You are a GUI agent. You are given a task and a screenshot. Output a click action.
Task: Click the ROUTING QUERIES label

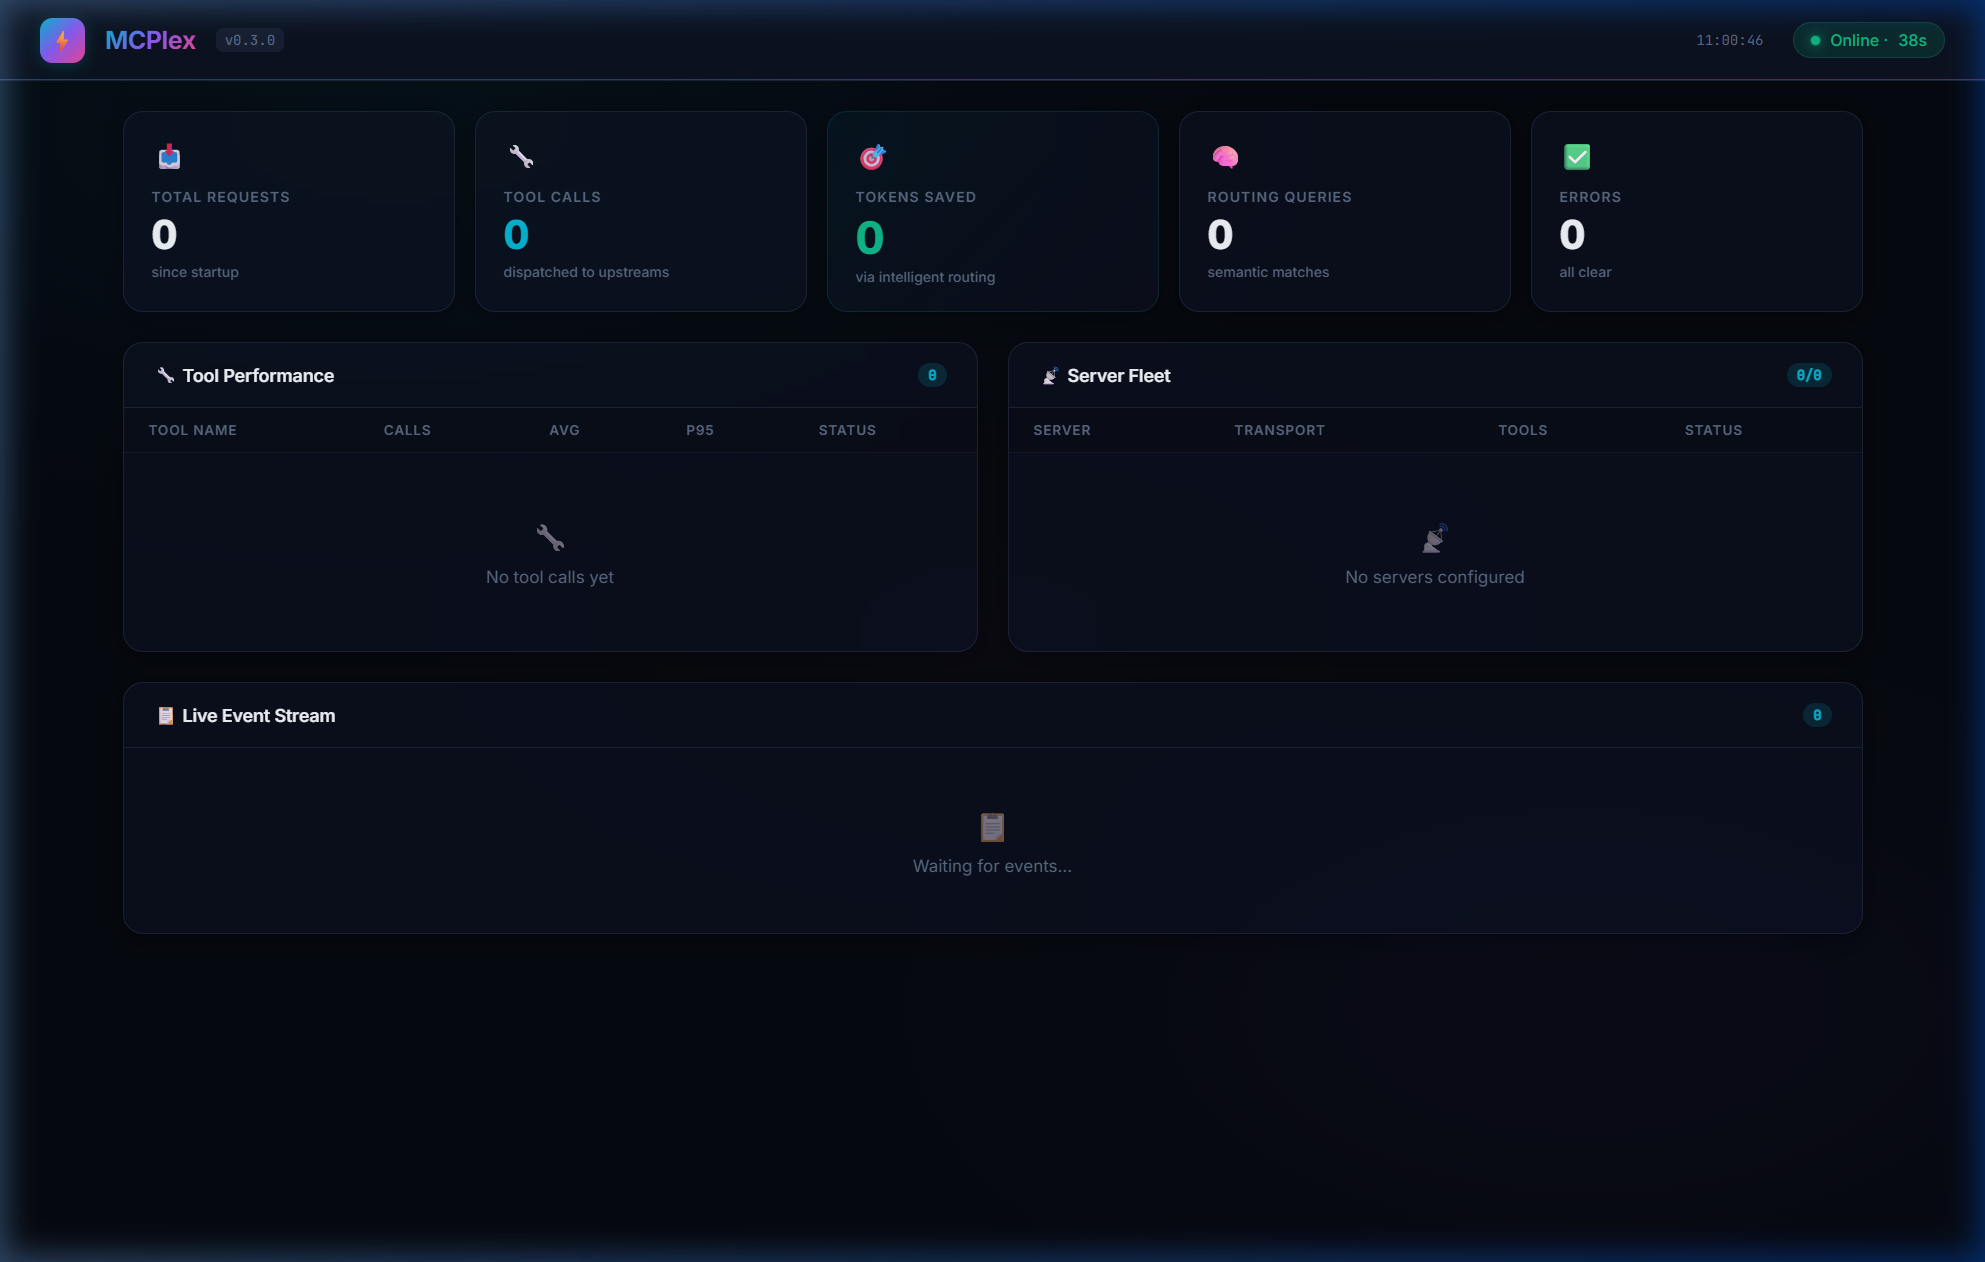tap(1279, 197)
